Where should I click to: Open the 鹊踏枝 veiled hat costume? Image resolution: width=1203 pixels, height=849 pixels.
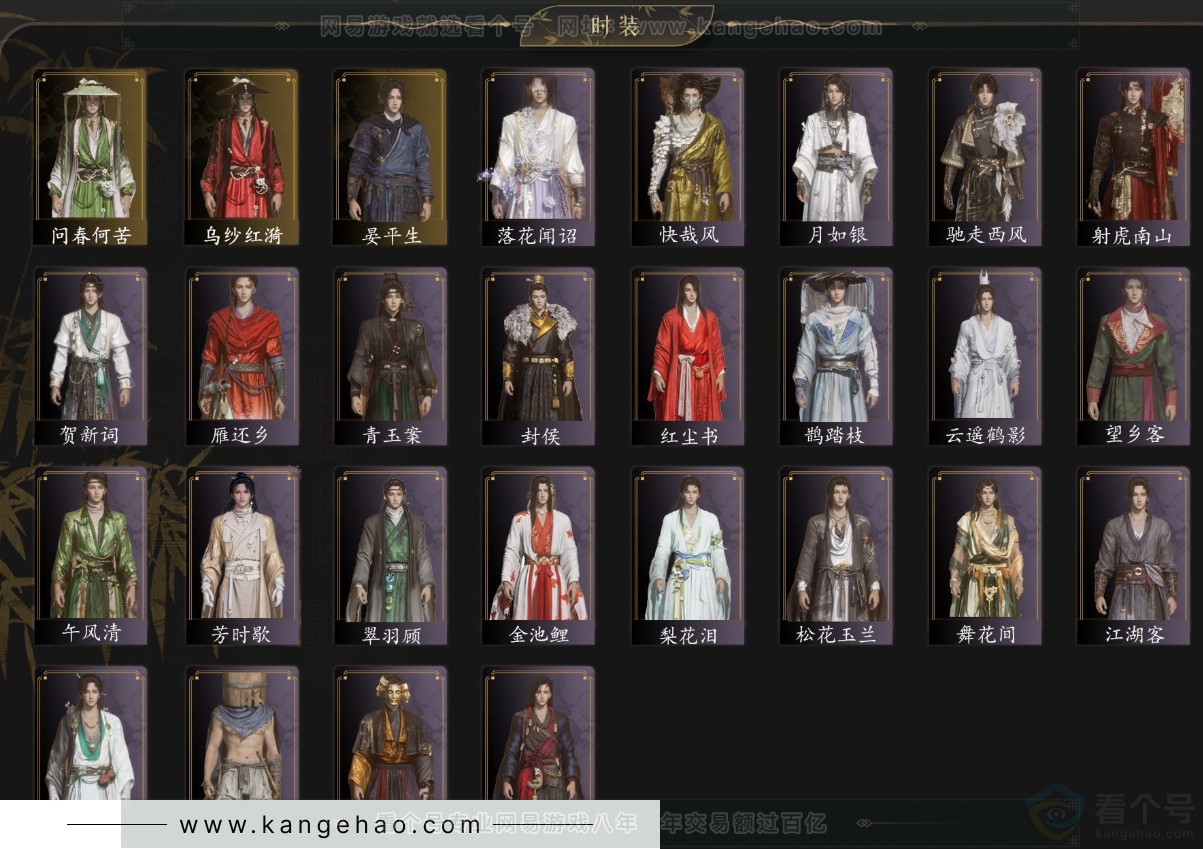point(836,355)
